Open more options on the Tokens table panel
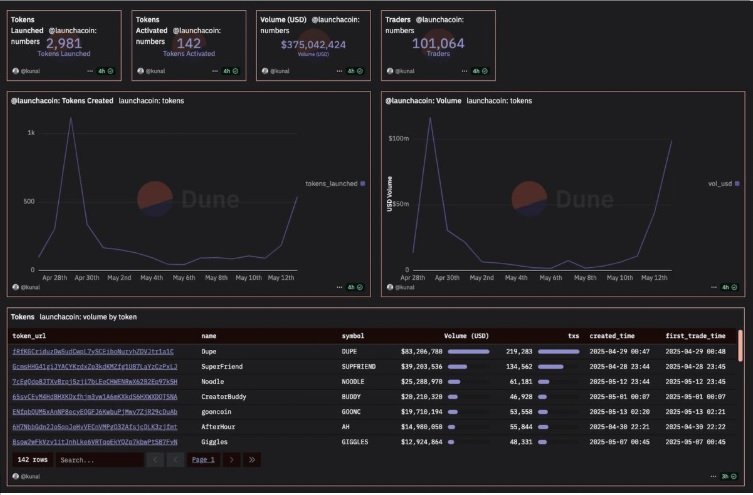Image resolution: width=753 pixels, height=495 pixels. tap(714, 476)
